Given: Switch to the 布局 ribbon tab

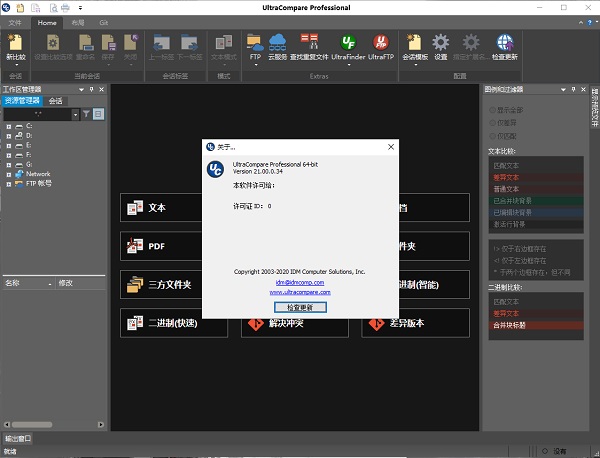Looking at the screenshot, I should coord(76,21).
